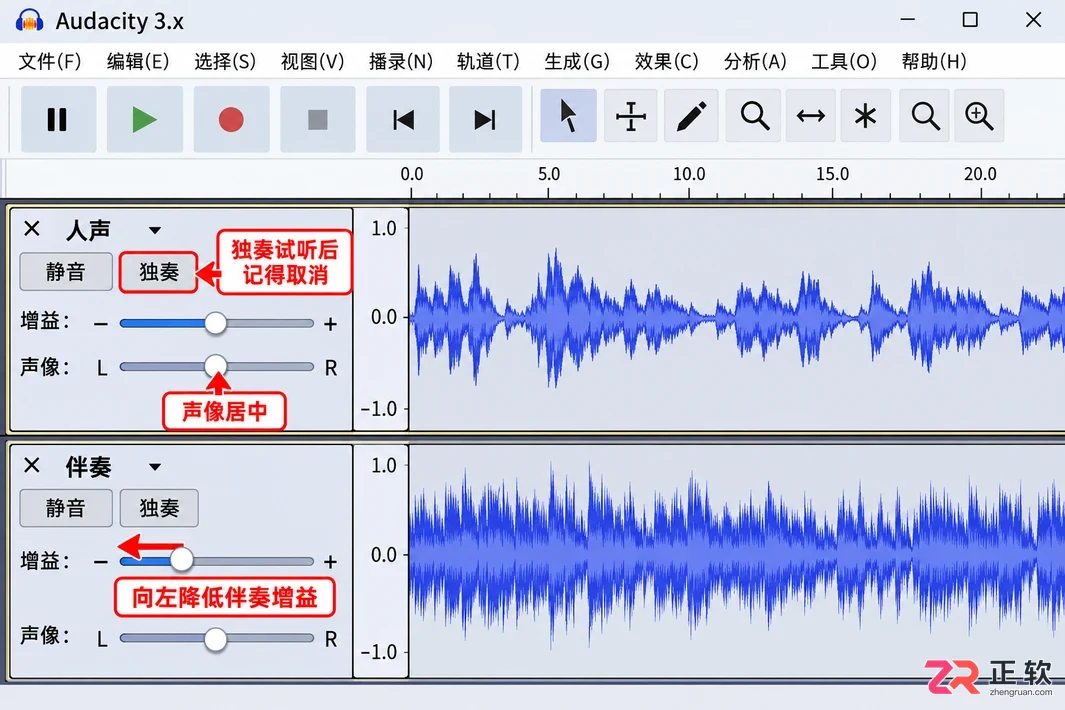This screenshot has width=1065, height=710.
Task: Open the 选择(S) menu
Action: point(225,61)
